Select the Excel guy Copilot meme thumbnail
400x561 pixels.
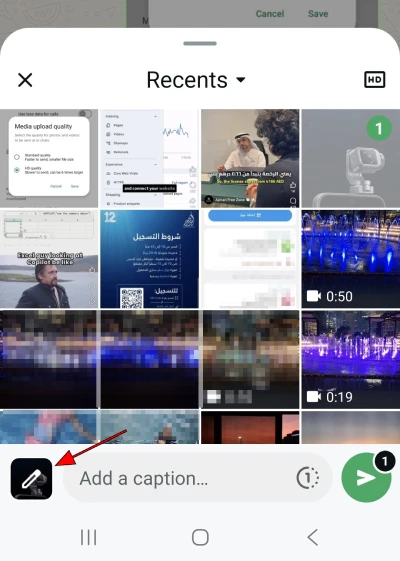click(x=49, y=259)
